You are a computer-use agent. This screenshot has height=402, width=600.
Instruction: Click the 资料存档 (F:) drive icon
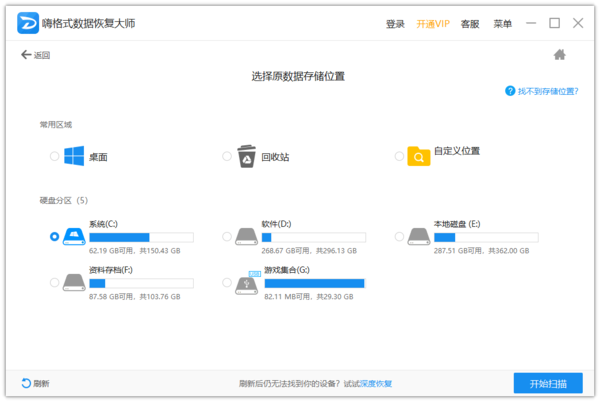(74, 282)
